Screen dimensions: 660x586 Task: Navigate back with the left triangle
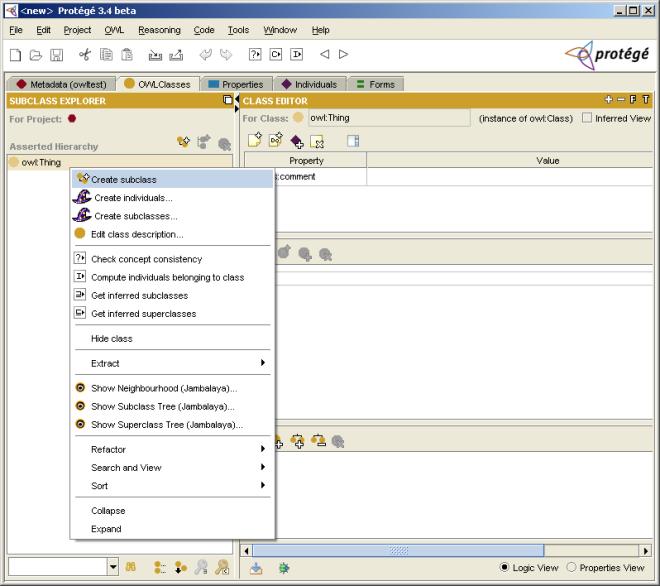coord(325,54)
